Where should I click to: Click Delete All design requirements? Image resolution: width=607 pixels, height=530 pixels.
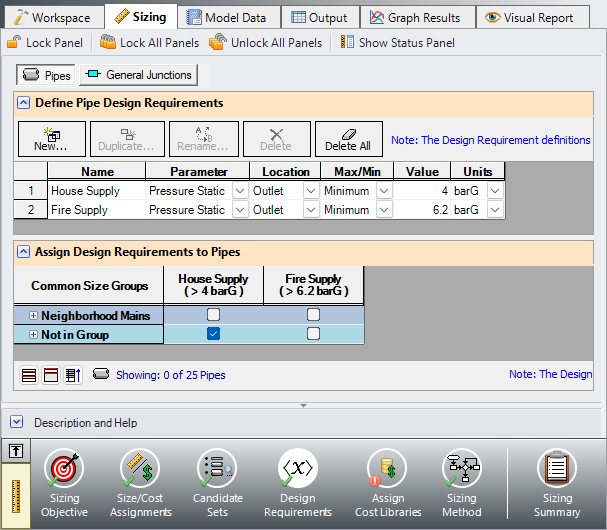click(x=349, y=139)
